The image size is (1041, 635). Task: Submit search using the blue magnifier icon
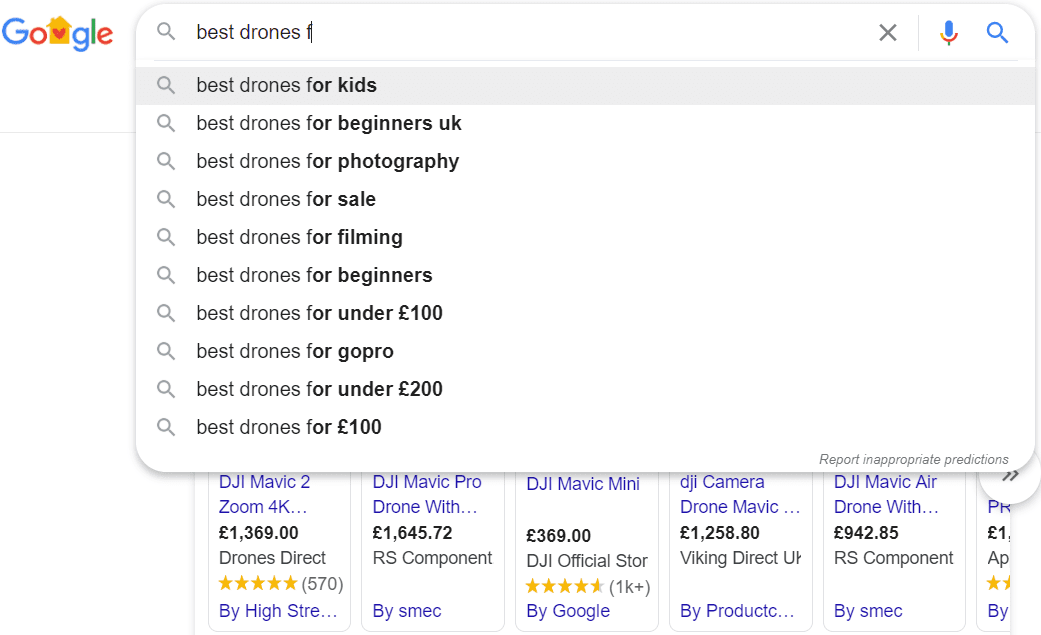(x=997, y=32)
